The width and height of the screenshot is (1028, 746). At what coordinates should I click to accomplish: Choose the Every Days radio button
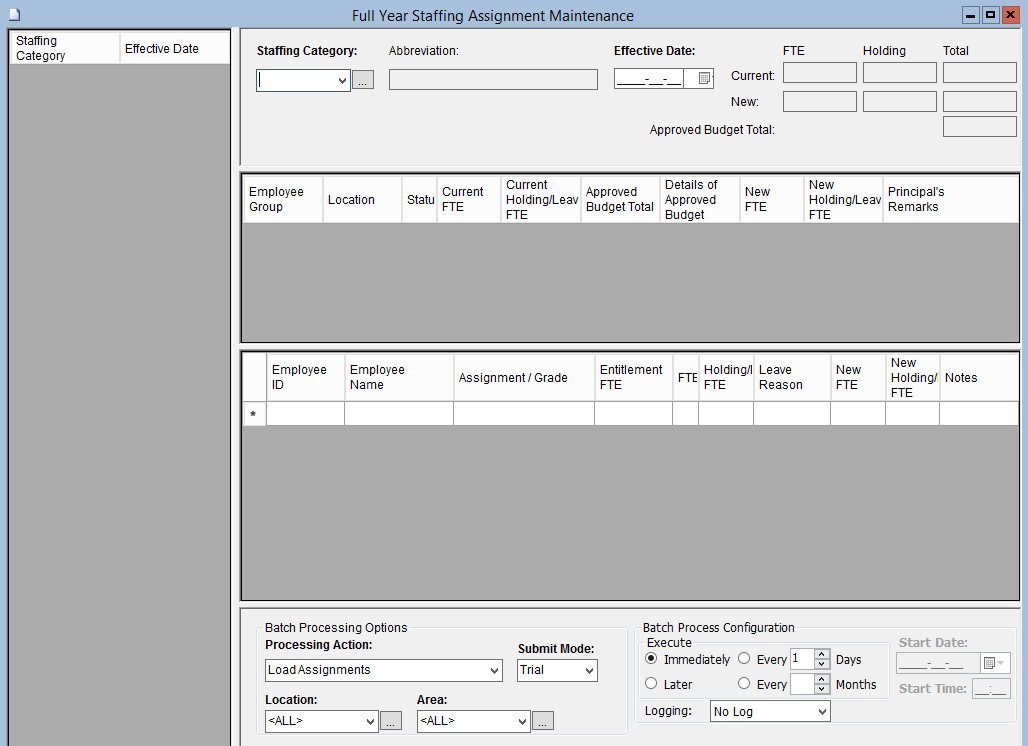click(744, 659)
